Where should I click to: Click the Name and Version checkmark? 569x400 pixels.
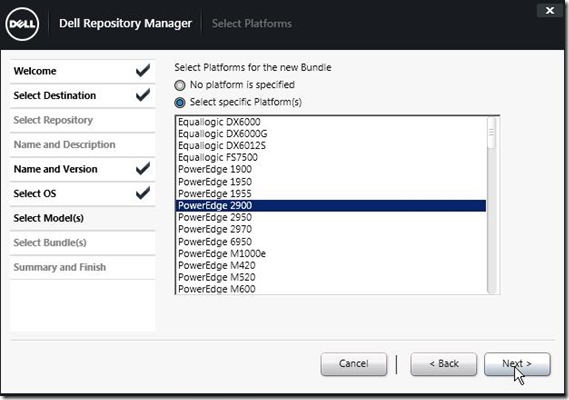pos(143,168)
